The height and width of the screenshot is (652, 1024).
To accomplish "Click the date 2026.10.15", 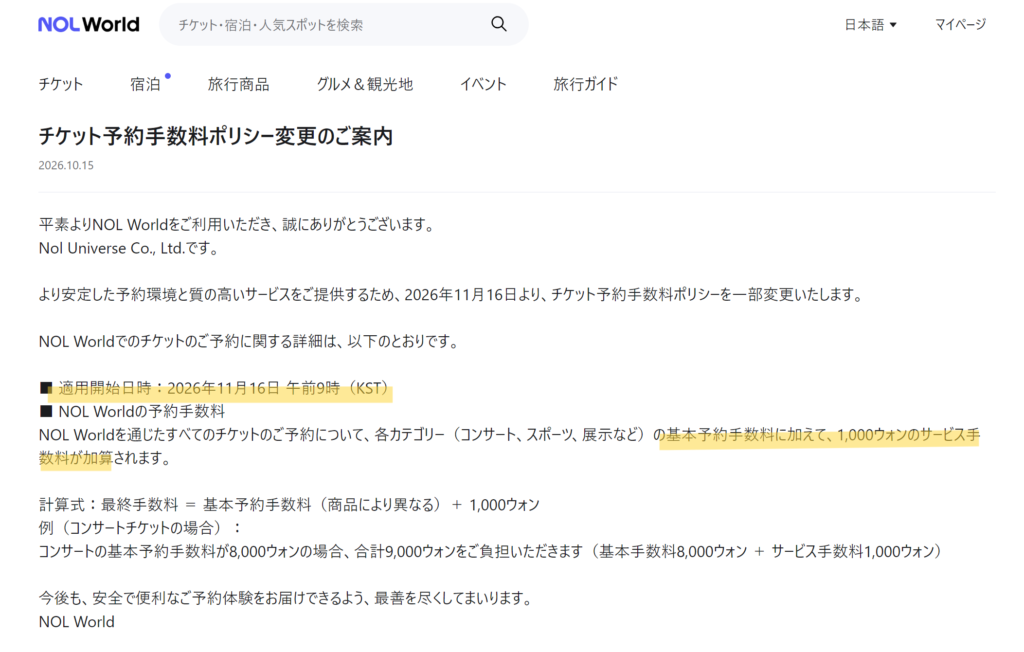I will pos(66,165).
